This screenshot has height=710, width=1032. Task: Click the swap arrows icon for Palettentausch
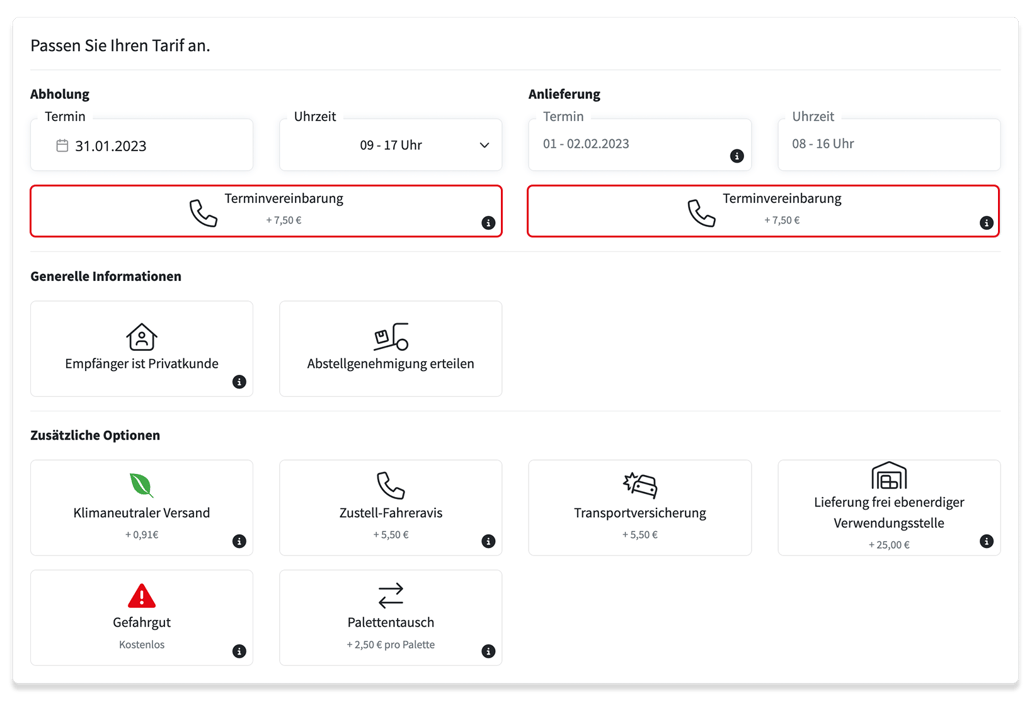(391, 596)
